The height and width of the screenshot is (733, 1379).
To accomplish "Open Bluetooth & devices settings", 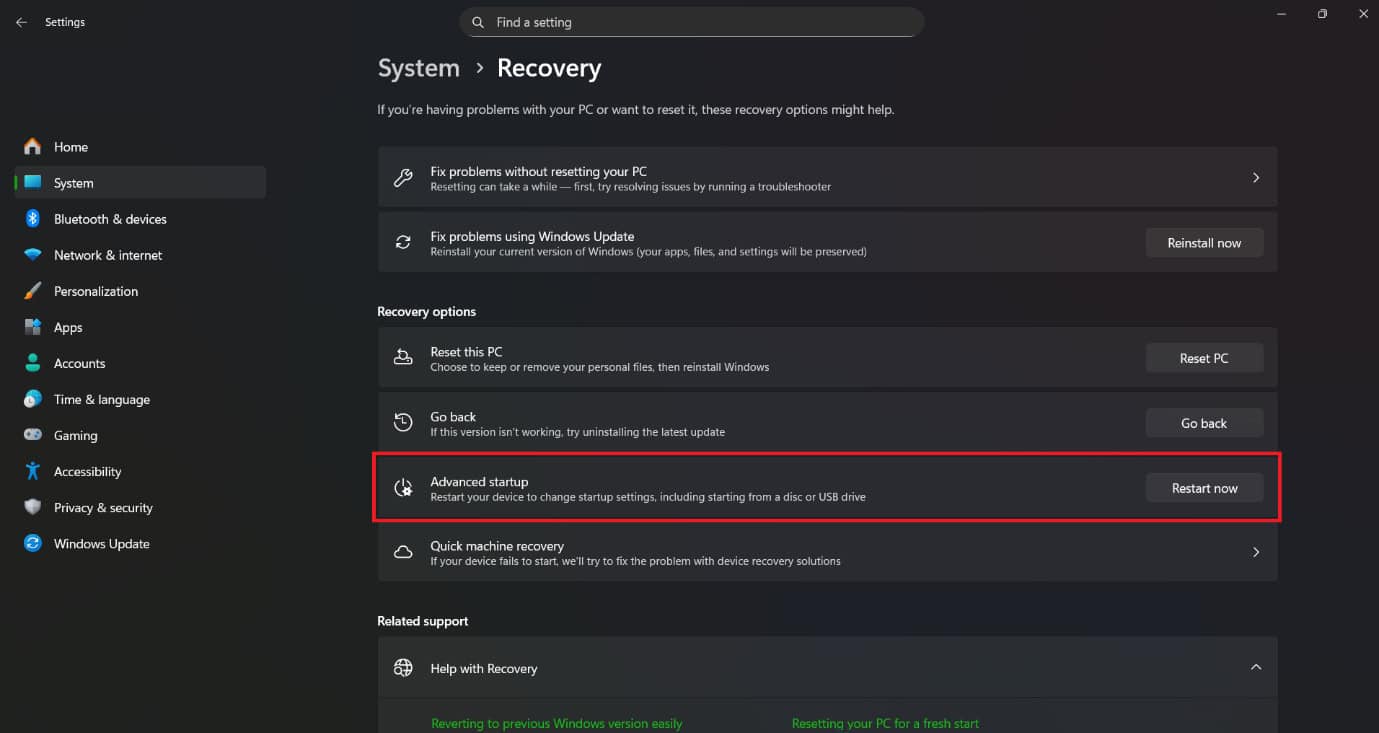I will click(x=111, y=218).
